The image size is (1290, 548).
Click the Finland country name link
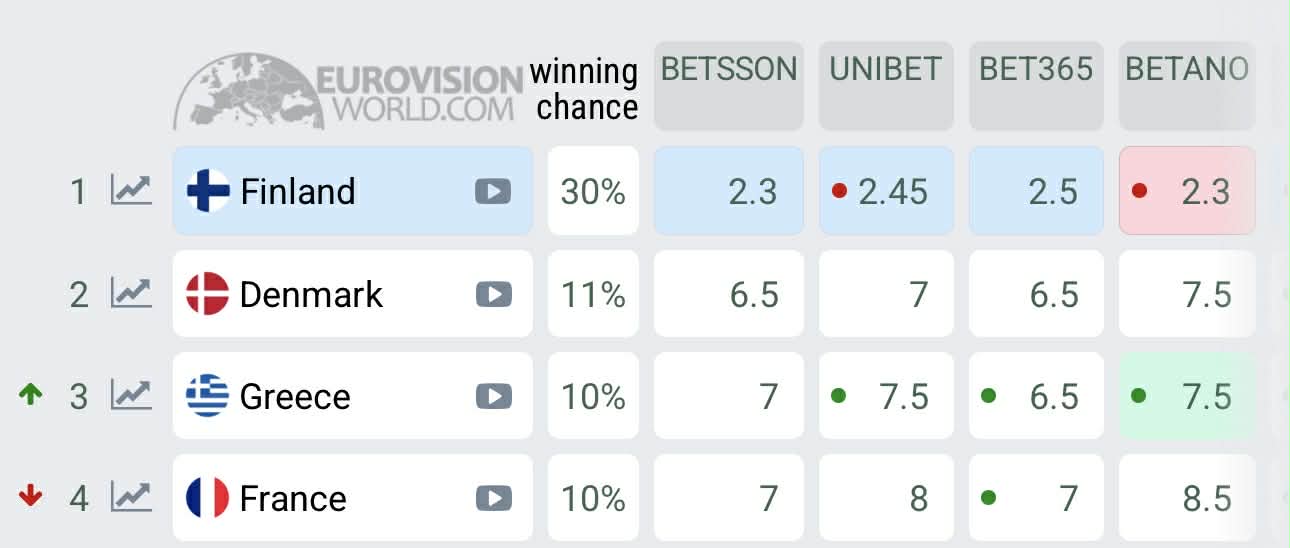tap(298, 191)
